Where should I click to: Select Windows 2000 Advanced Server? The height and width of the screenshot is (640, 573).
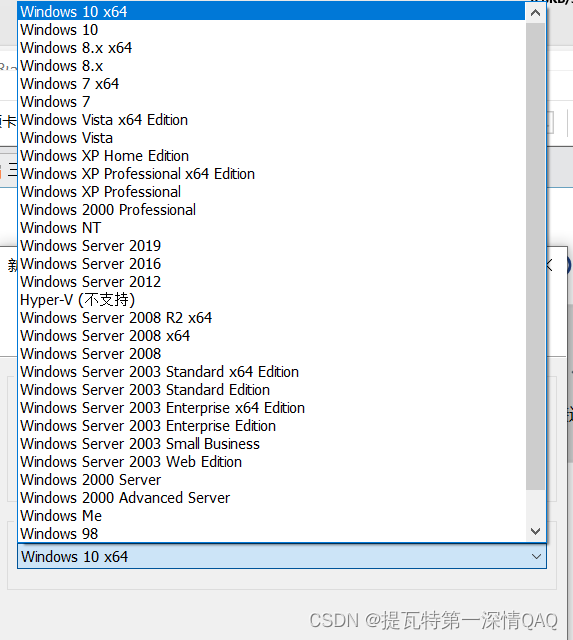click(271, 498)
